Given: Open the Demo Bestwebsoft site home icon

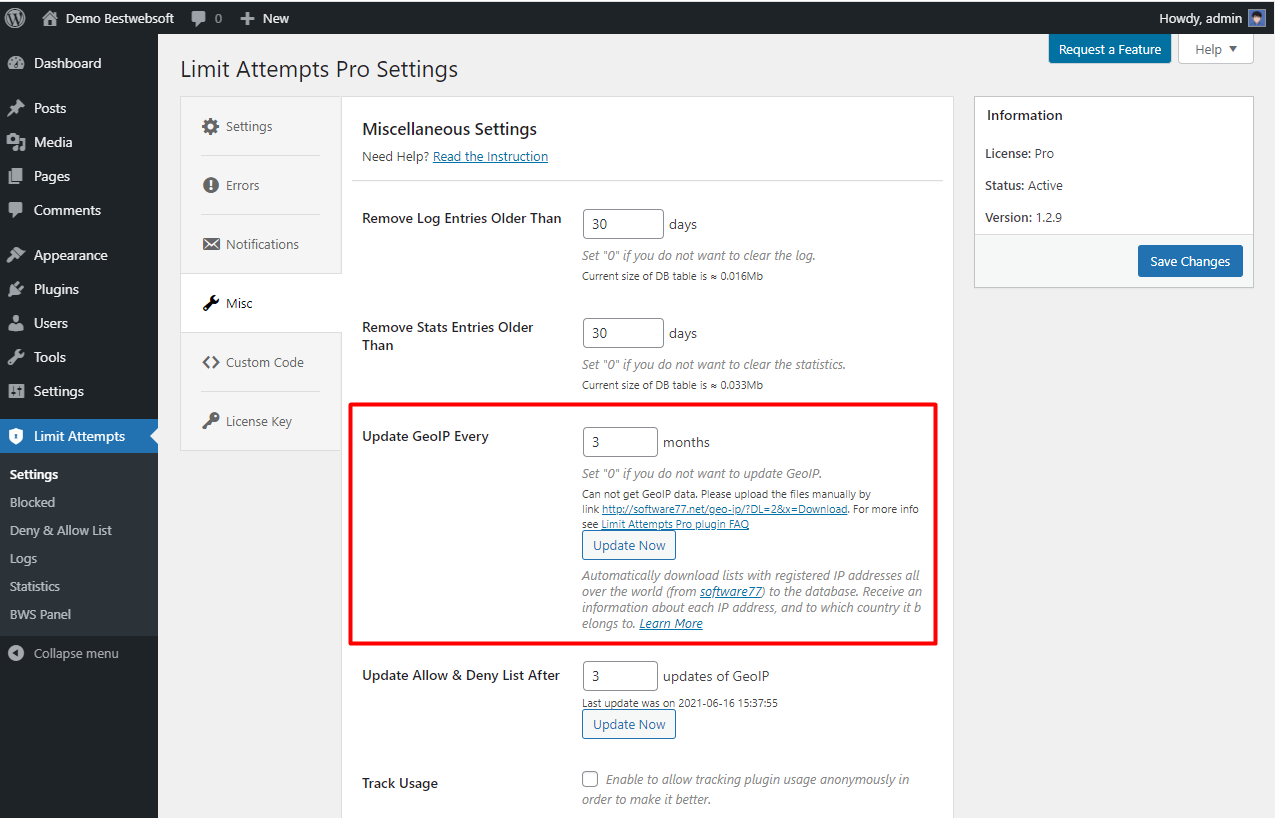Looking at the screenshot, I should [50, 18].
